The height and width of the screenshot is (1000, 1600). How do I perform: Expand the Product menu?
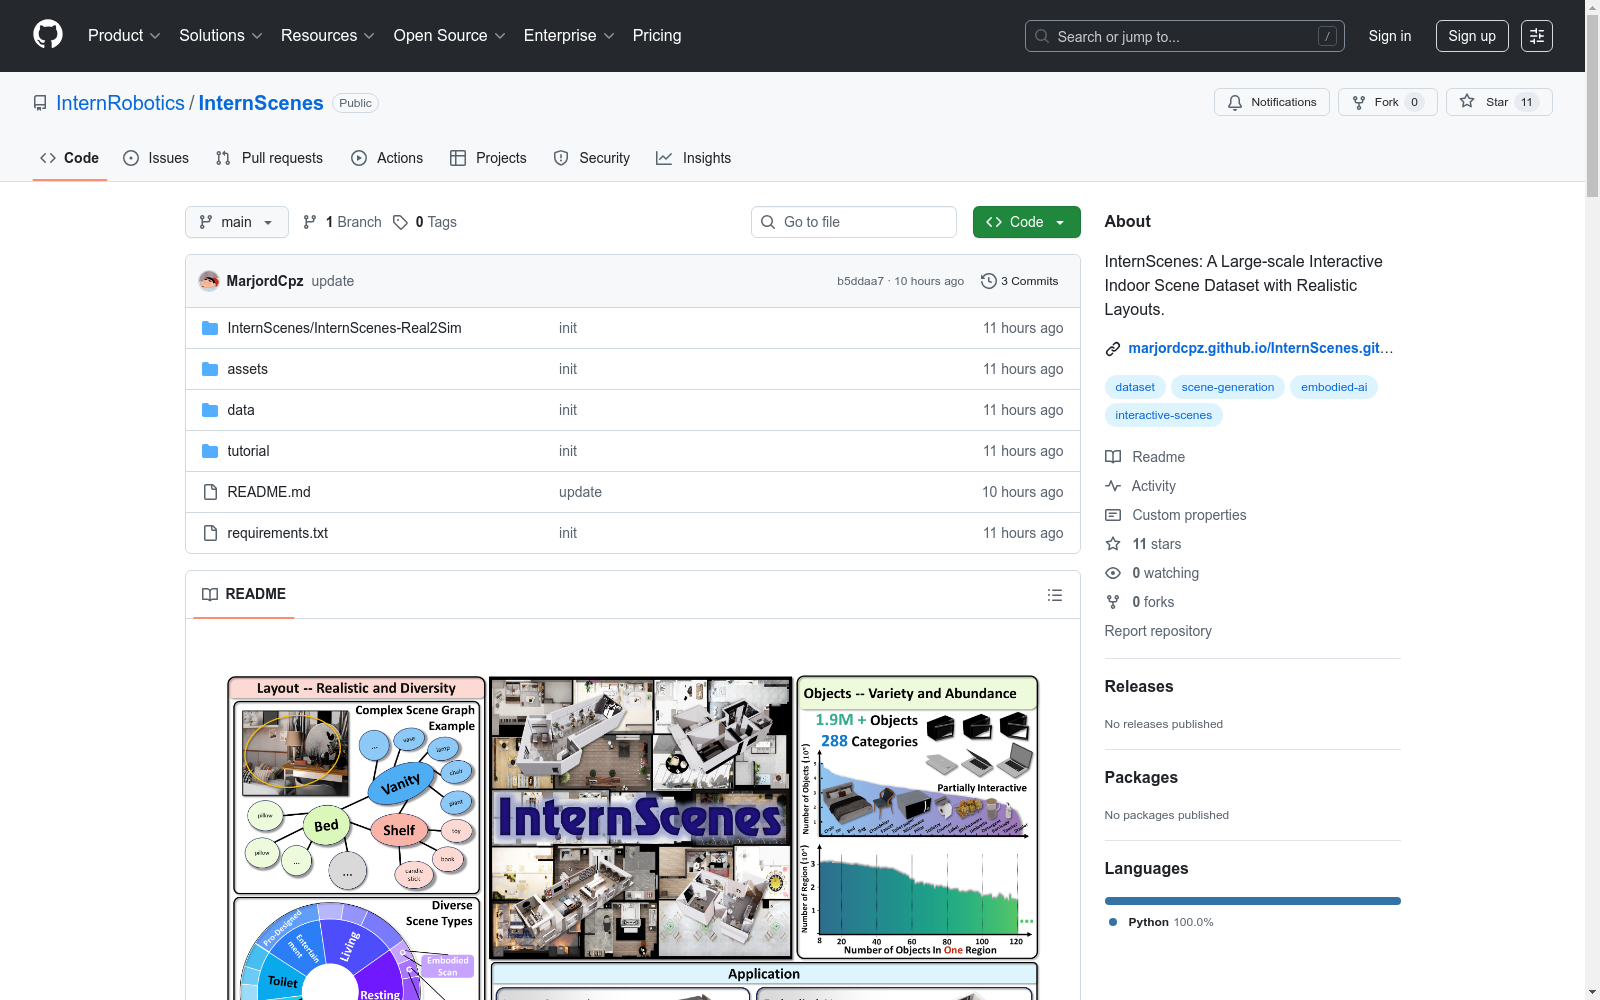(124, 36)
